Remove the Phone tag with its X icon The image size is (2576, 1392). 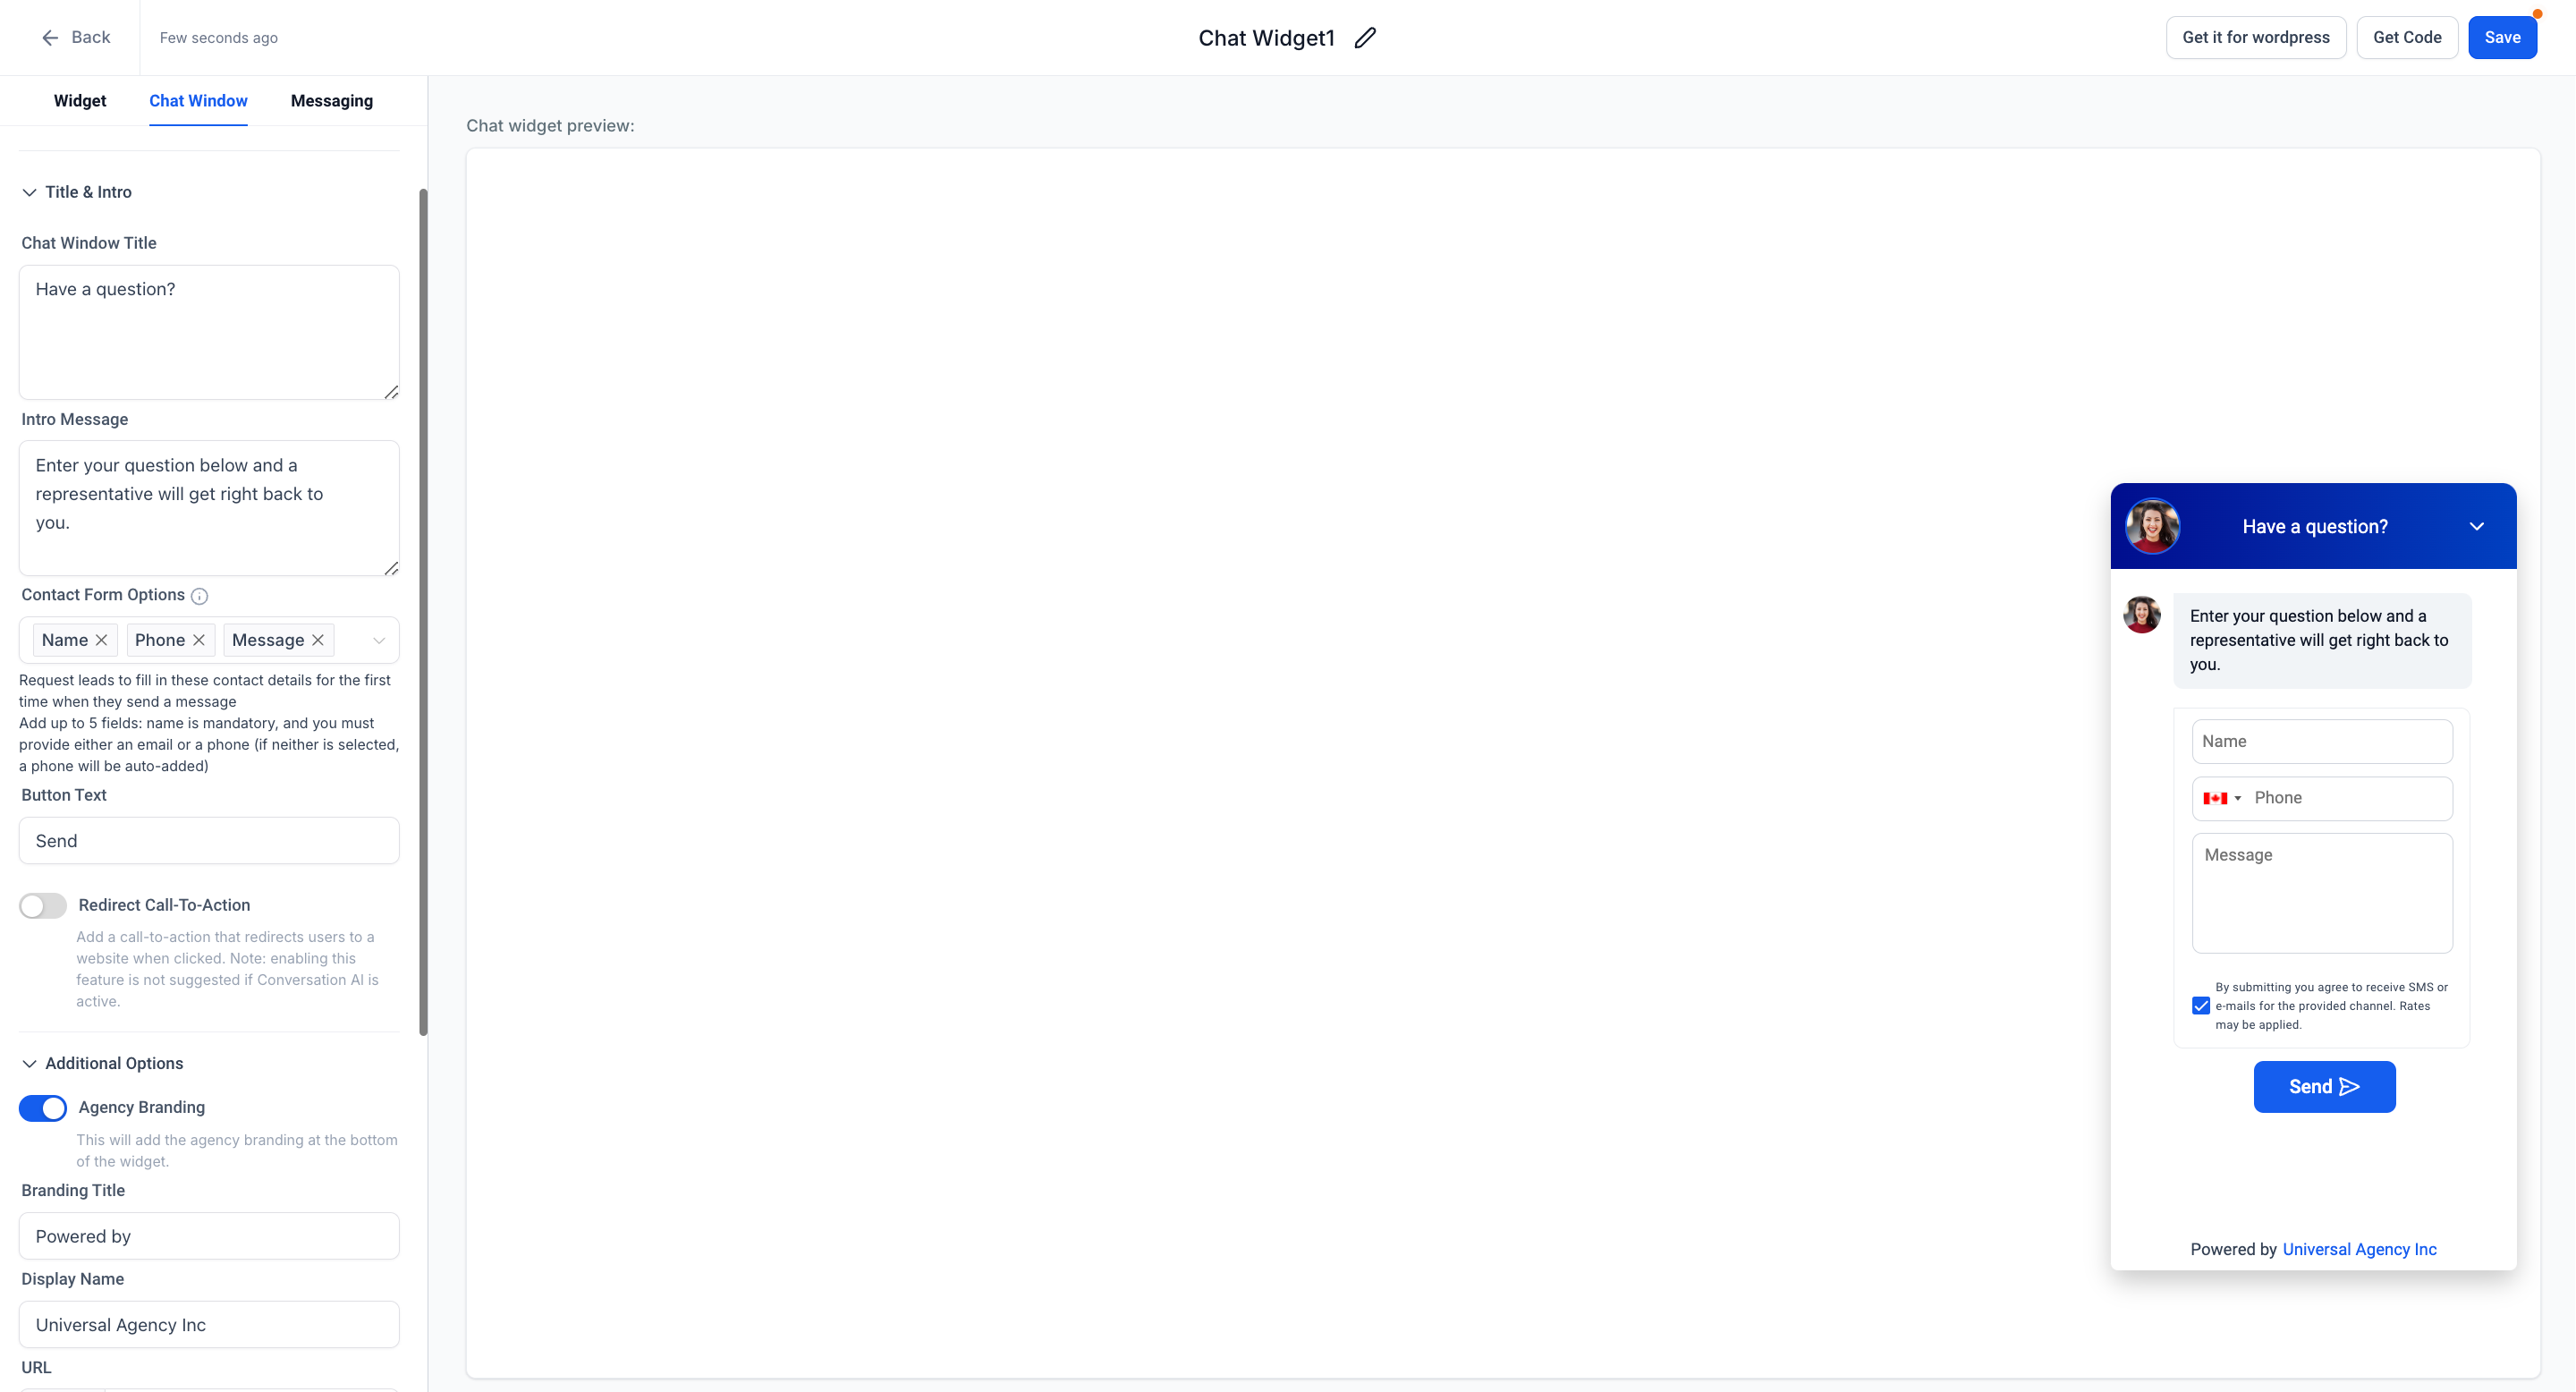(x=199, y=640)
